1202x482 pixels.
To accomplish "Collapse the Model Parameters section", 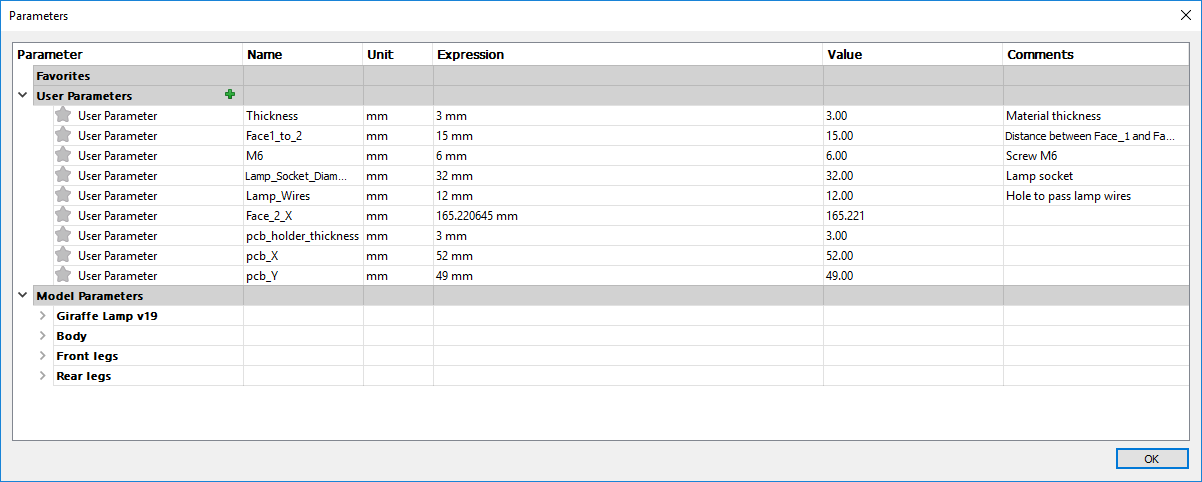I will click(23, 296).
